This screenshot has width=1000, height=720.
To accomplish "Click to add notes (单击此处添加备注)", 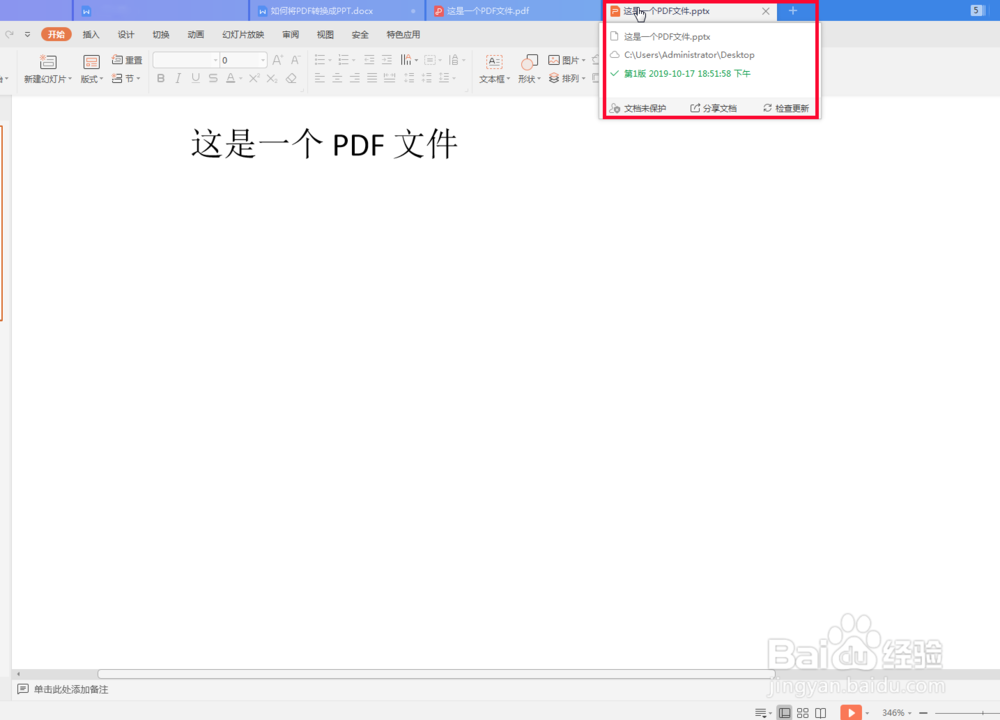I will tap(71, 689).
